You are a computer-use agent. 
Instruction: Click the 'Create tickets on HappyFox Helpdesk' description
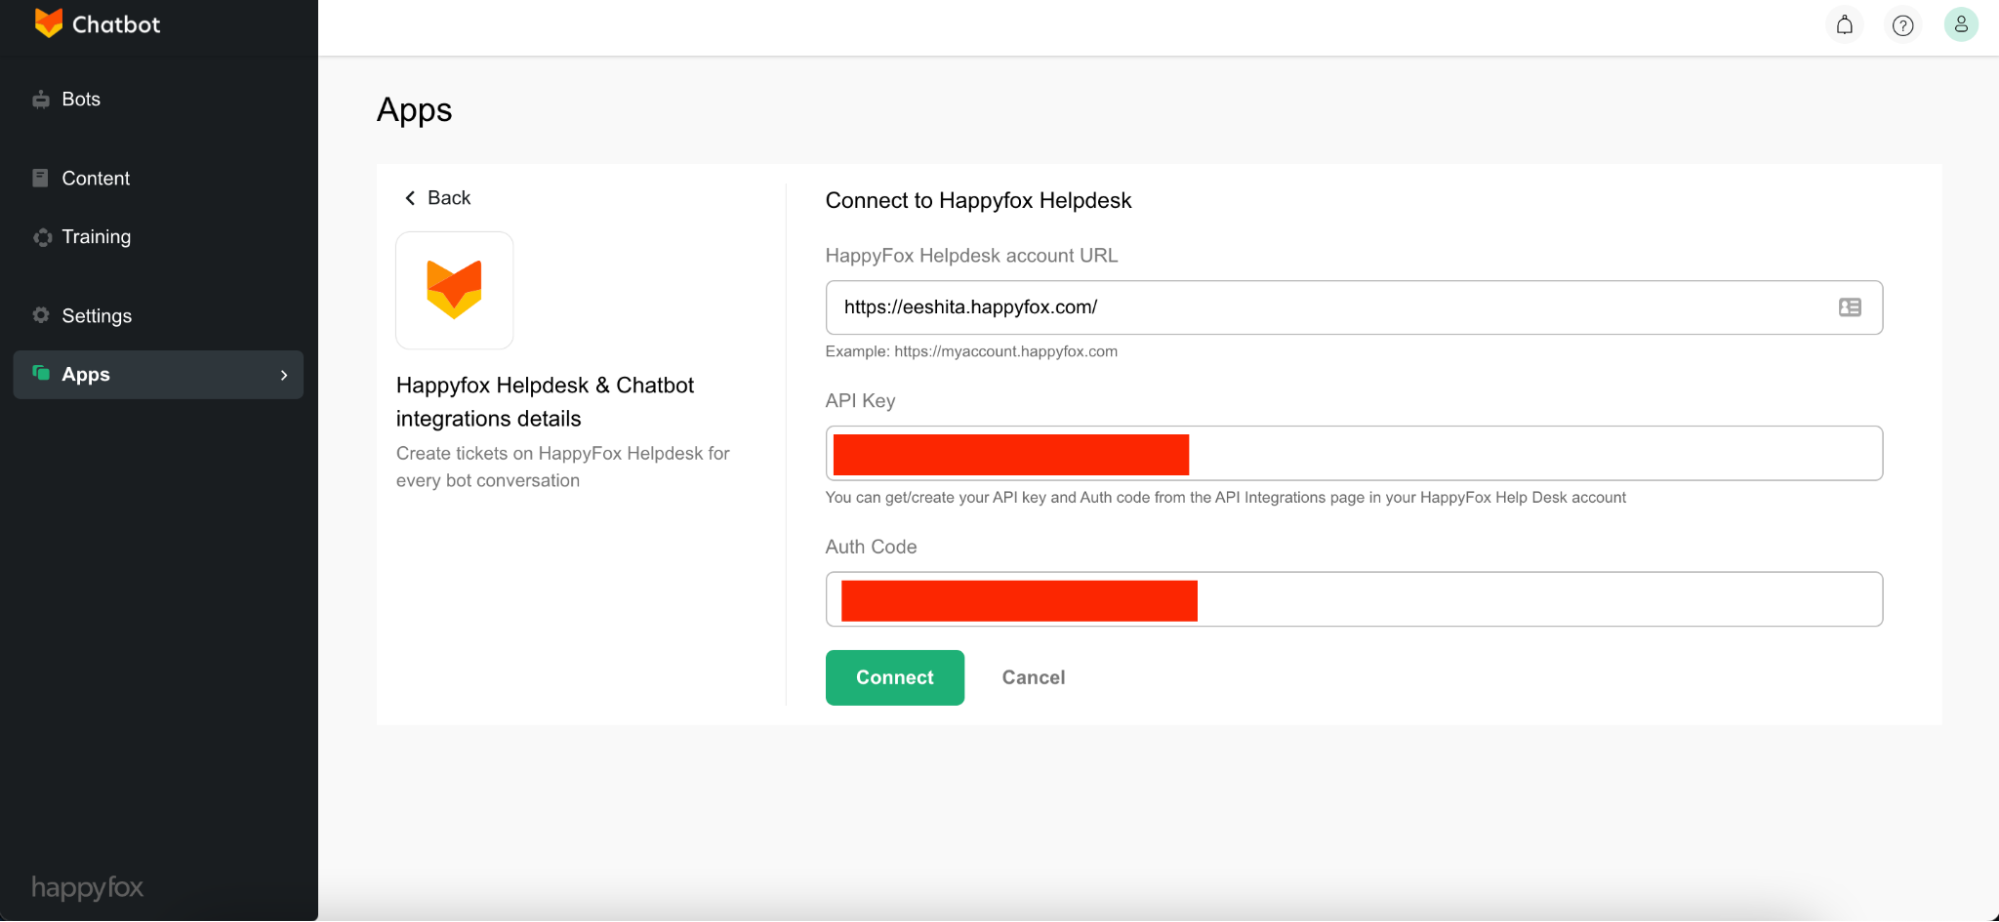[x=563, y=467]
